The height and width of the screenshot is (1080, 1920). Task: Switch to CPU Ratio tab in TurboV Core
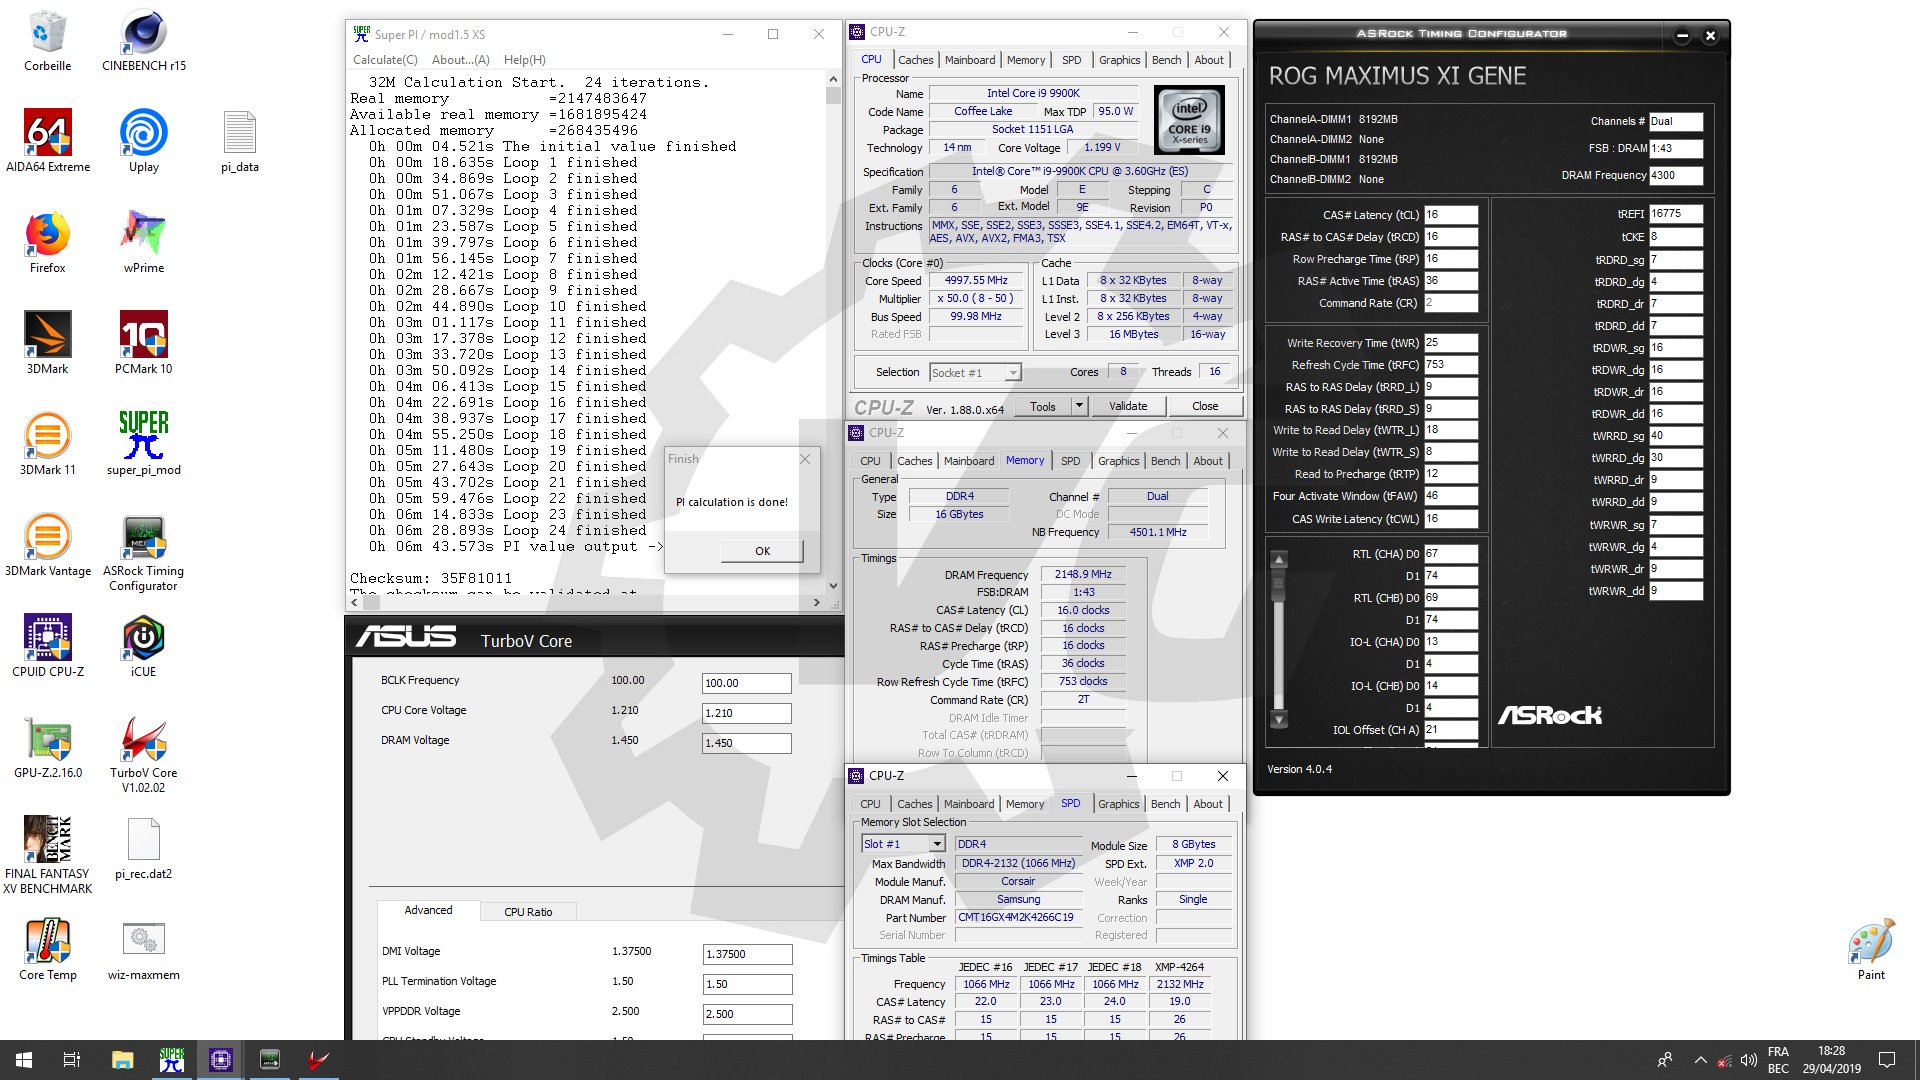click(528, 912)
